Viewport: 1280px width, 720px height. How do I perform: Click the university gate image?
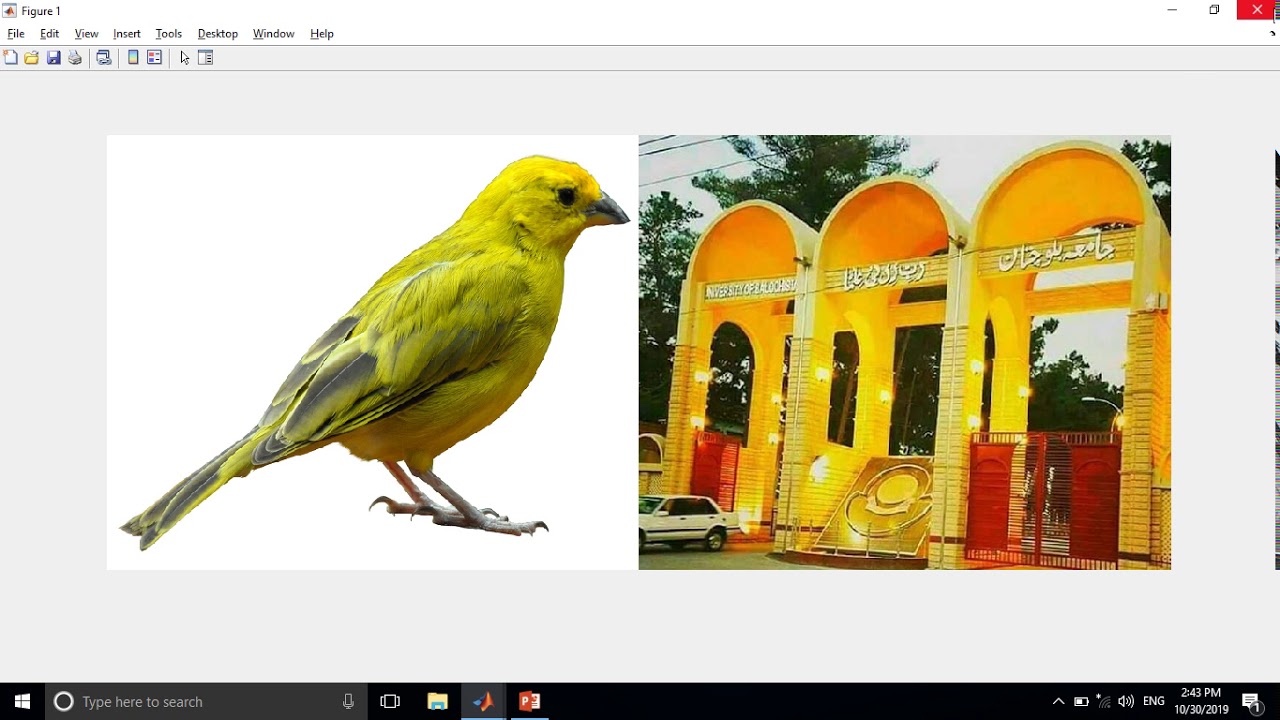[x=905, y=352]
